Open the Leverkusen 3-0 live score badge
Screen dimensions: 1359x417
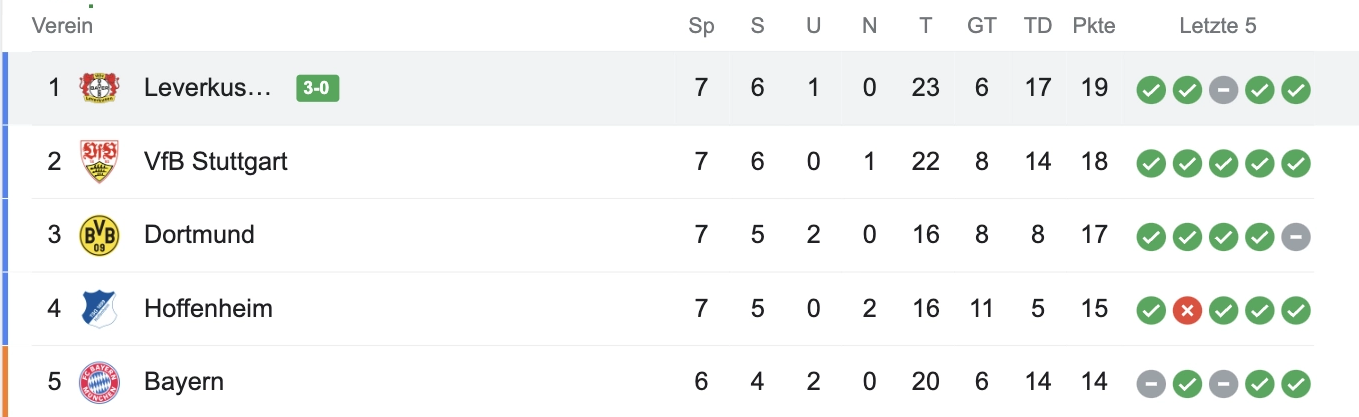click(x=318, y=88)
